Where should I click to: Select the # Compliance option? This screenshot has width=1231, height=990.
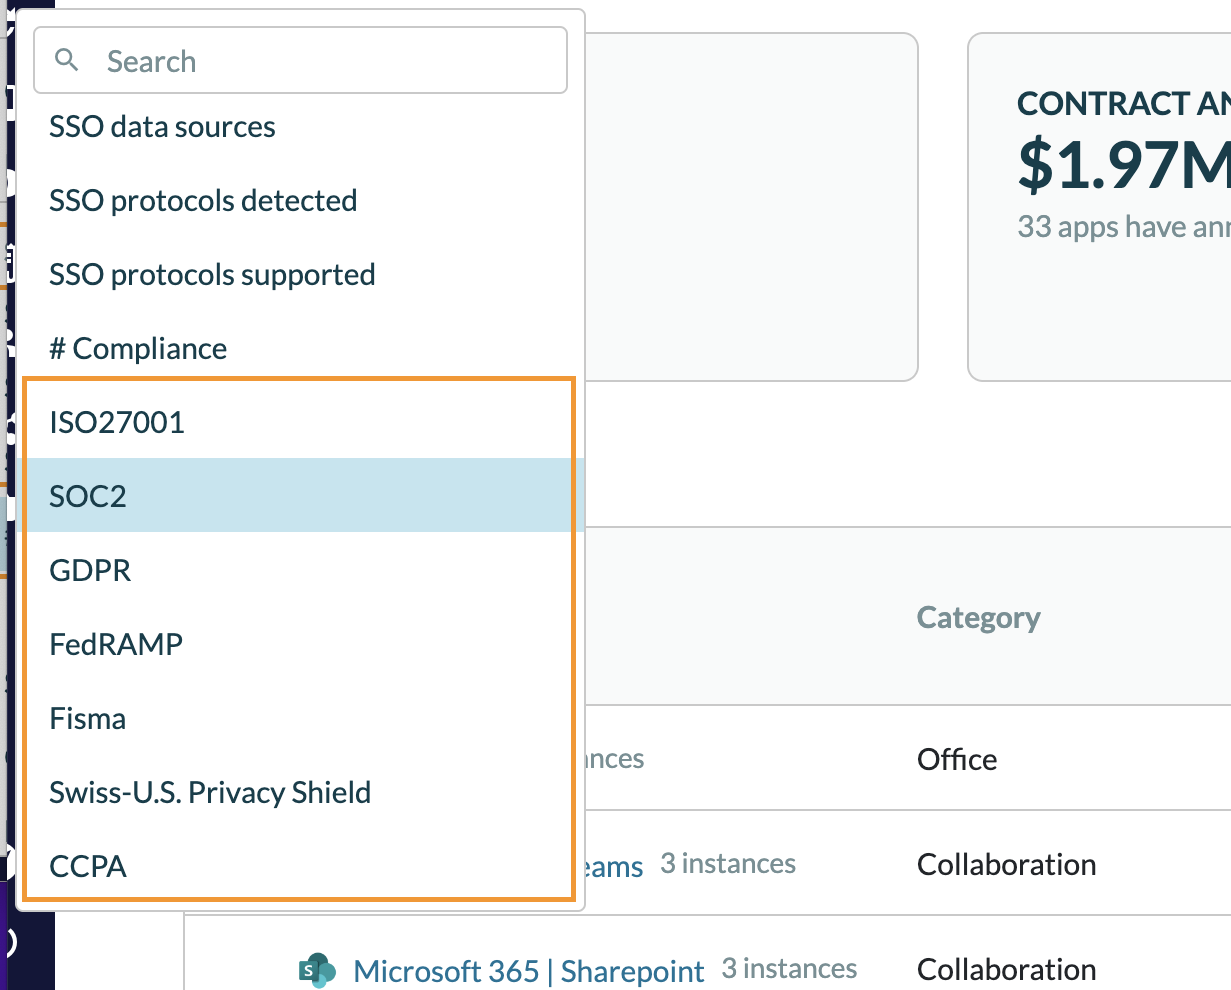click(138, 349)
